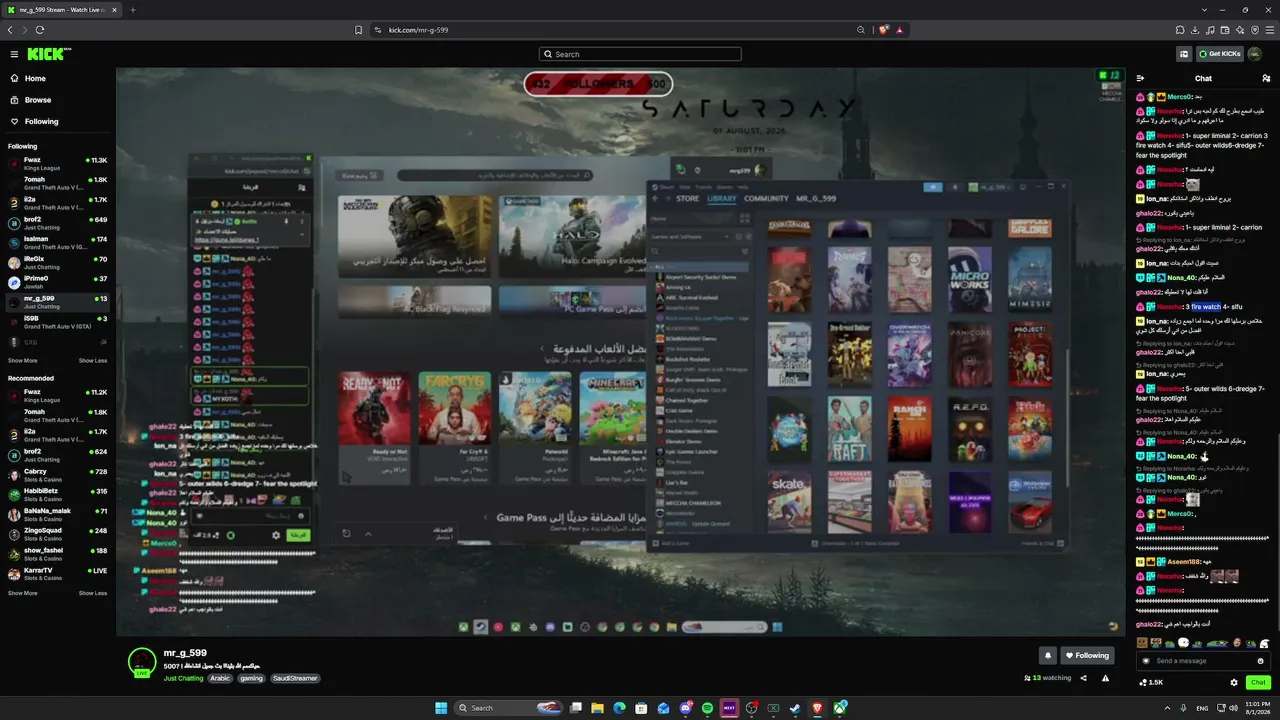1280x720 pixels.
Task: Select the mr_g_599 Stream browser tab
Action: coord(61,10)
